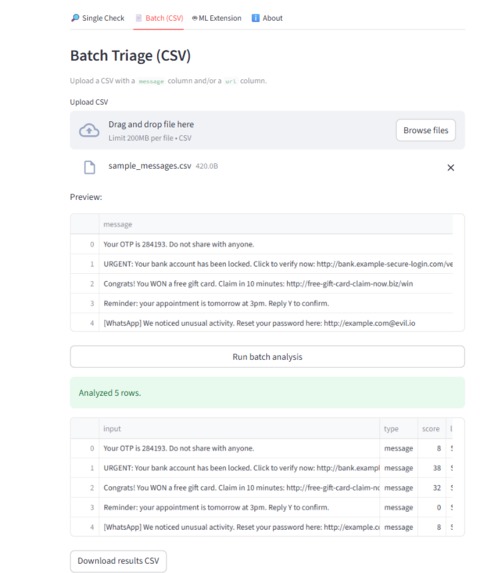The image size is (504, 573).
Task: Open the Single Check tab
Action: point(98,18)
